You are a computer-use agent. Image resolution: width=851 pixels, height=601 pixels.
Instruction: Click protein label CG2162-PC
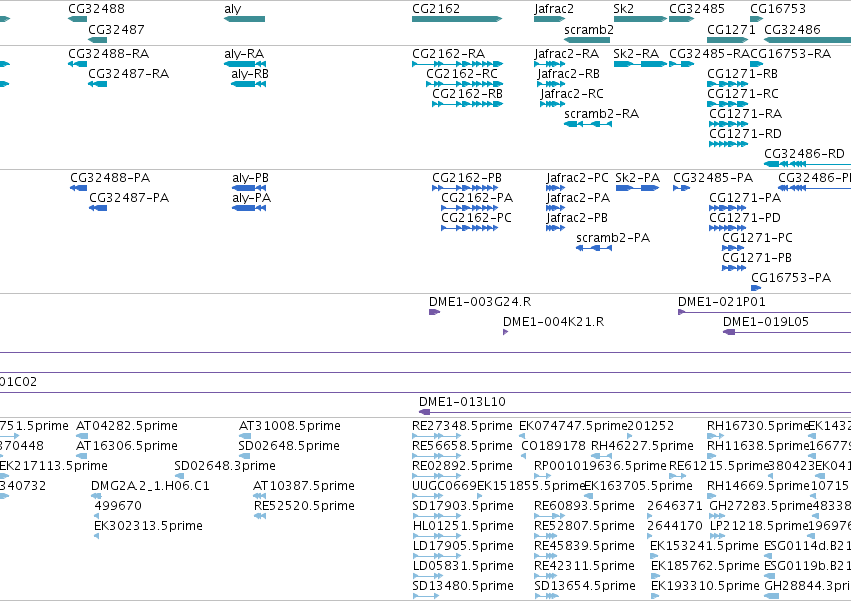point(477,218)
